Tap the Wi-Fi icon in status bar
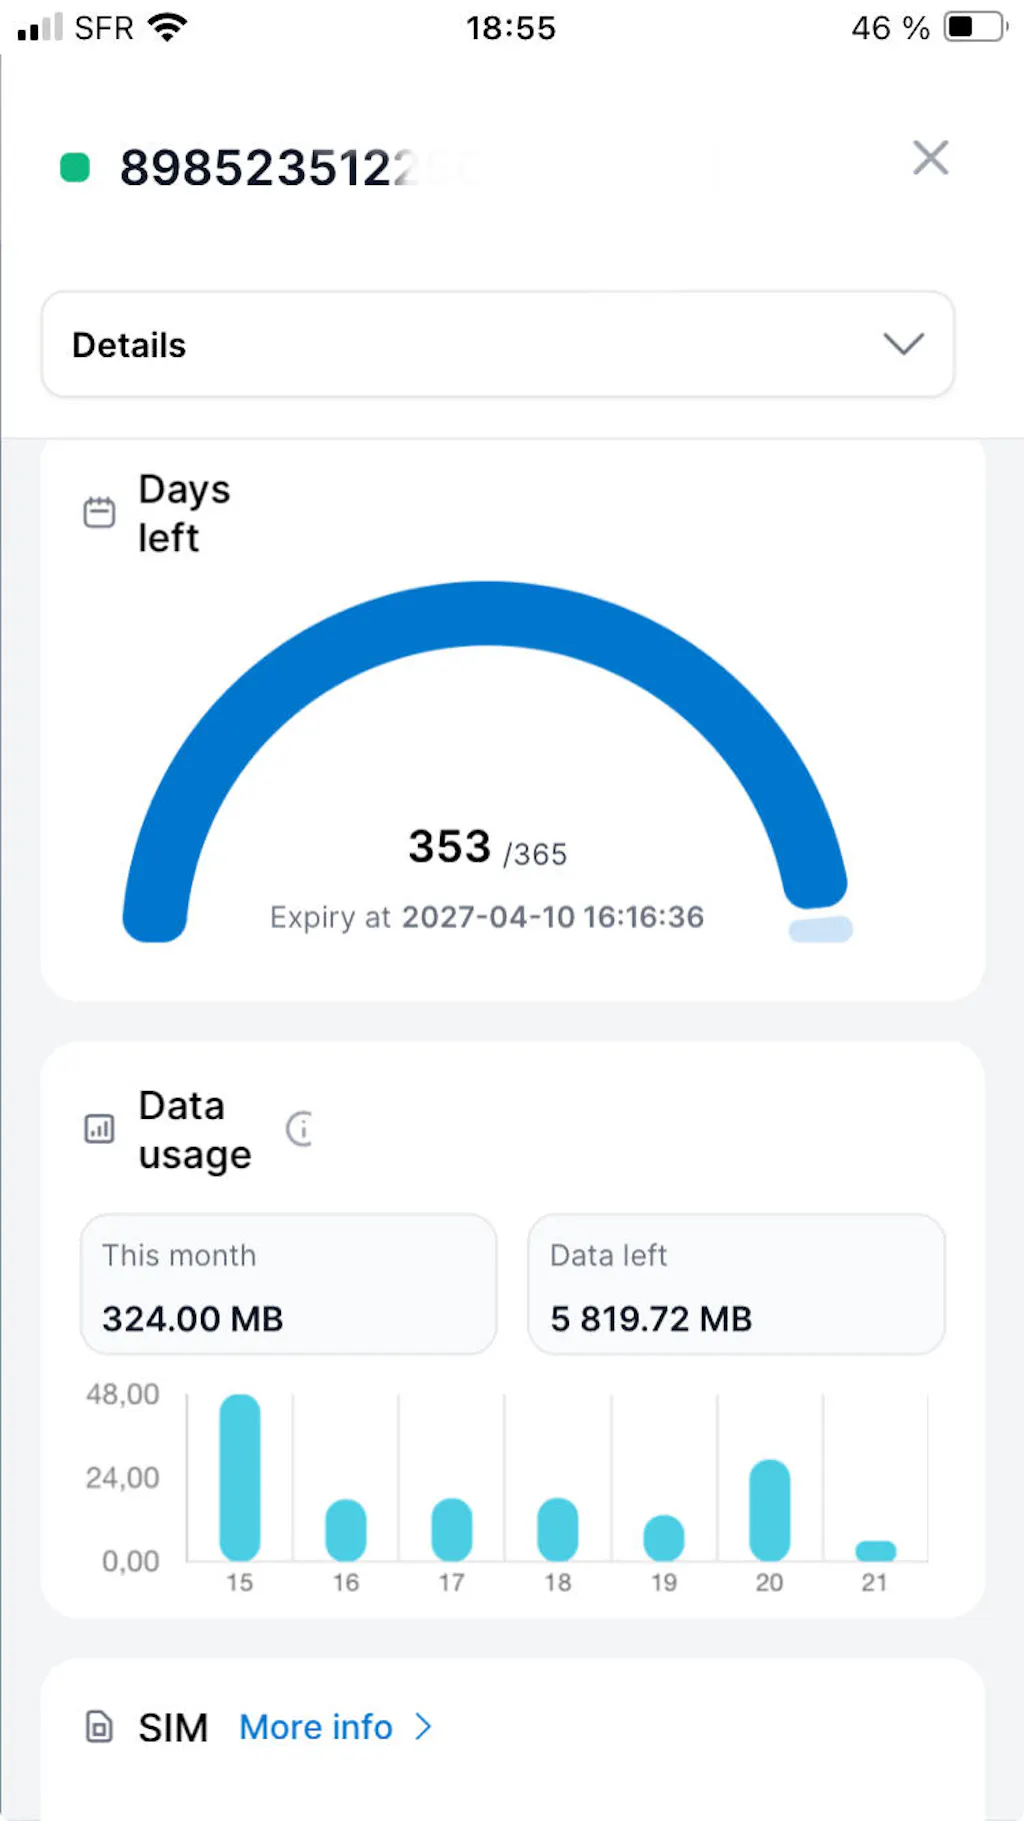 (167, 27)
